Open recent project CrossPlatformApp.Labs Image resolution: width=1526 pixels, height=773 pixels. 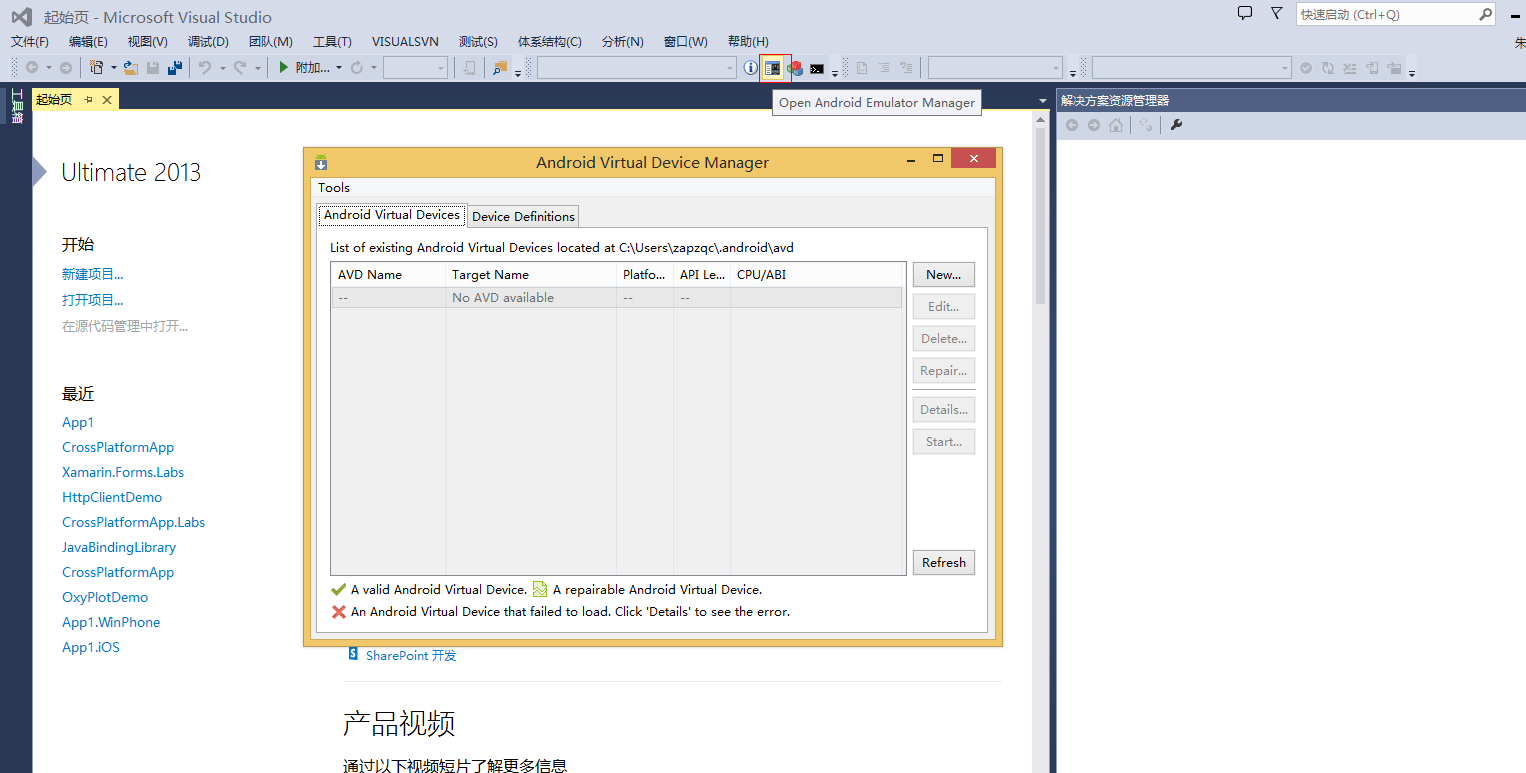(x=133, y=522)
